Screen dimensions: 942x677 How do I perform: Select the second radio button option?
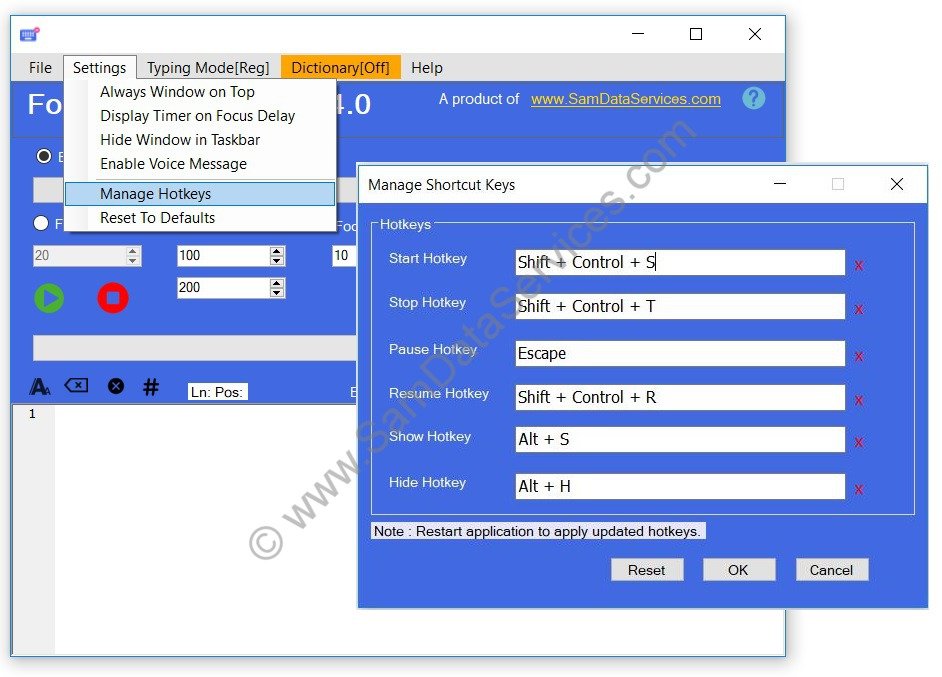tap(42, 222)
